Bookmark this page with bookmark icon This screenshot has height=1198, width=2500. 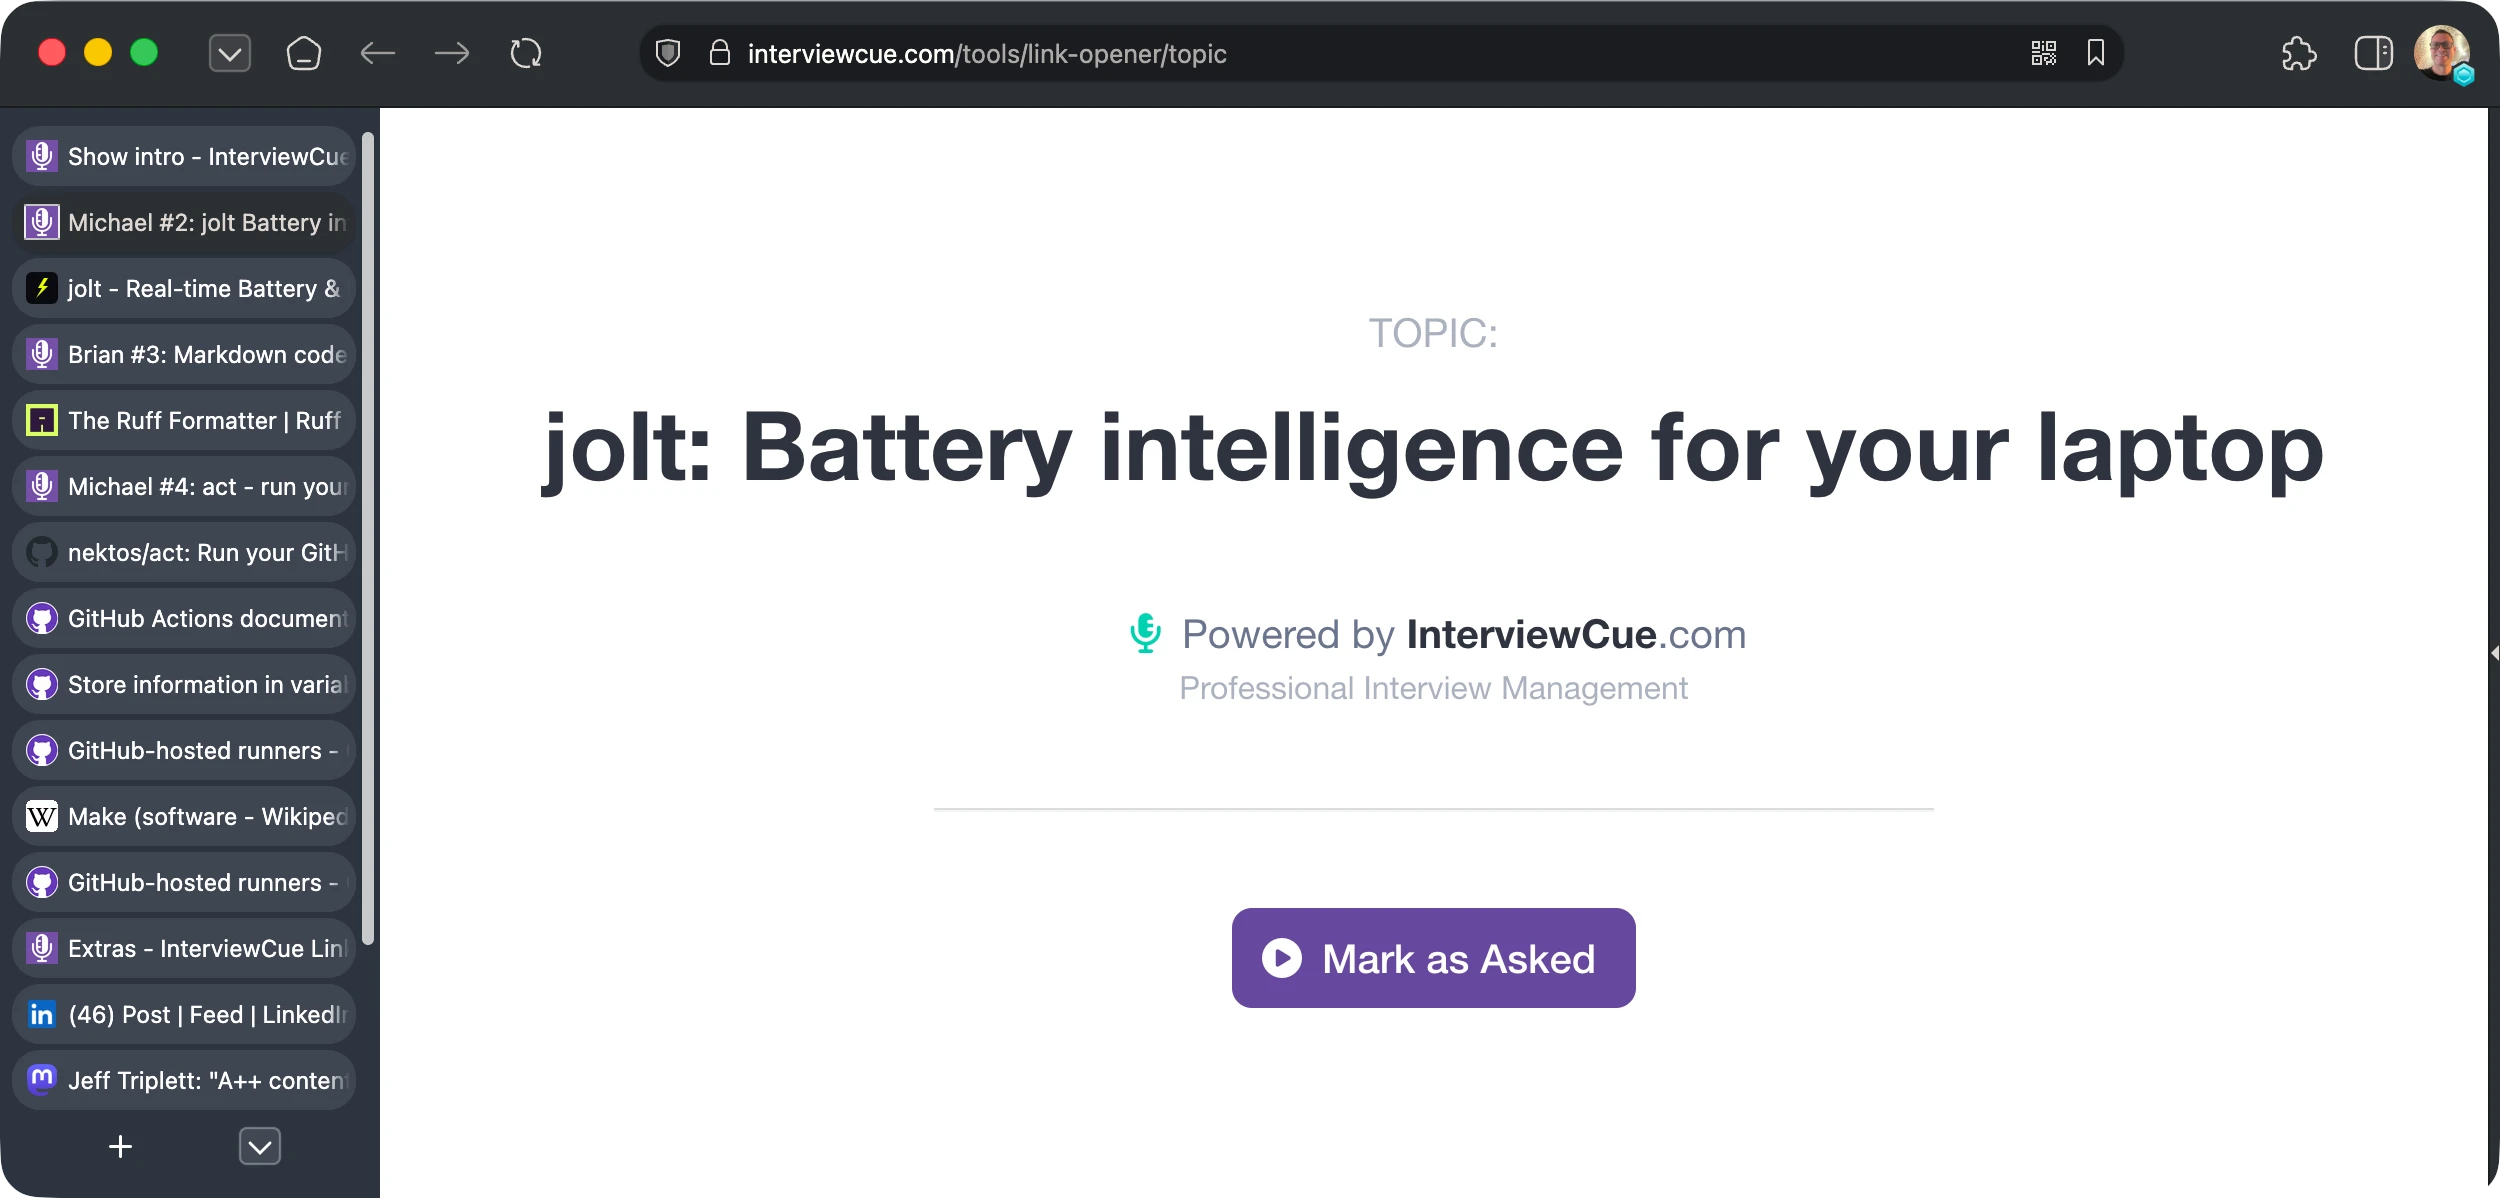click(2096, 54)
